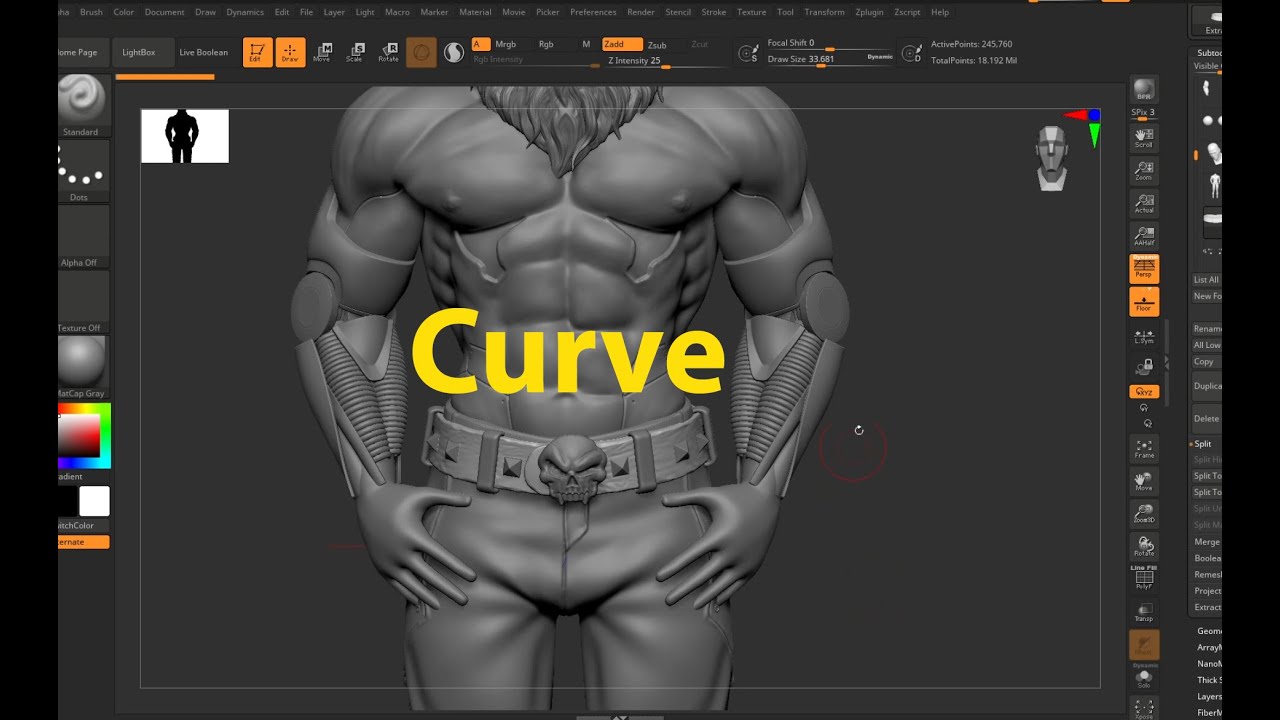Click the Zoom canvas icon
The image size is (1280, 720).
click(x=1144, y=171)
